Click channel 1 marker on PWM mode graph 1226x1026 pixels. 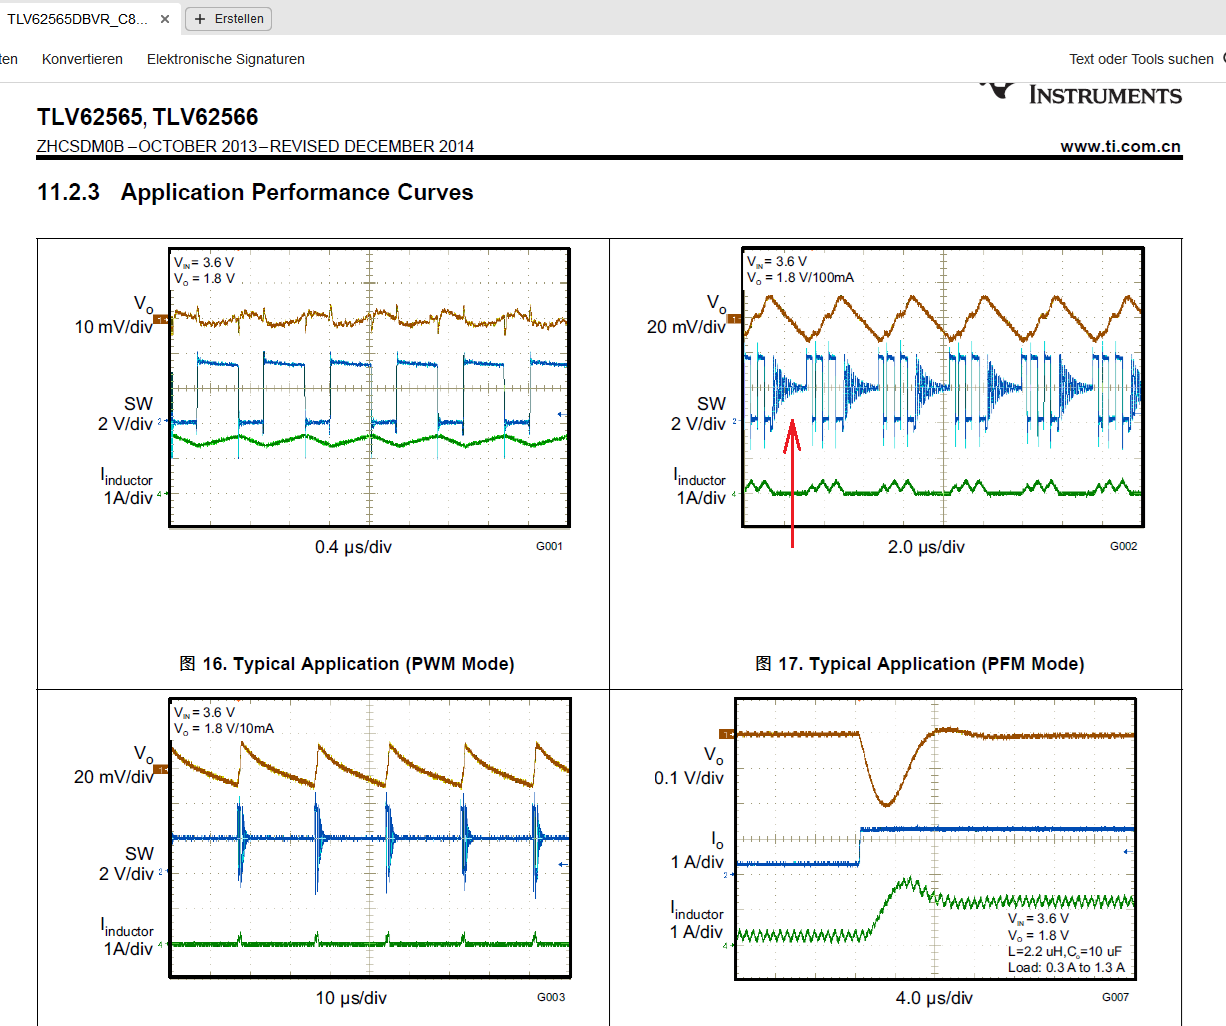[162, 320]
